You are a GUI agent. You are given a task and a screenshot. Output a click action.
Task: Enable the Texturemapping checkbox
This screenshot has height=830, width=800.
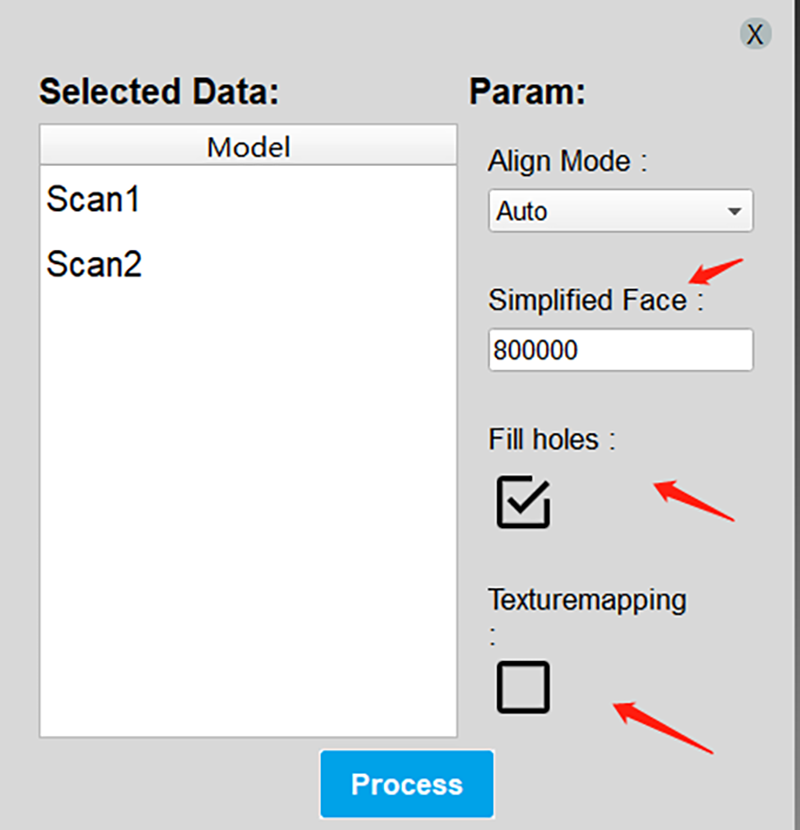(523, 687)
